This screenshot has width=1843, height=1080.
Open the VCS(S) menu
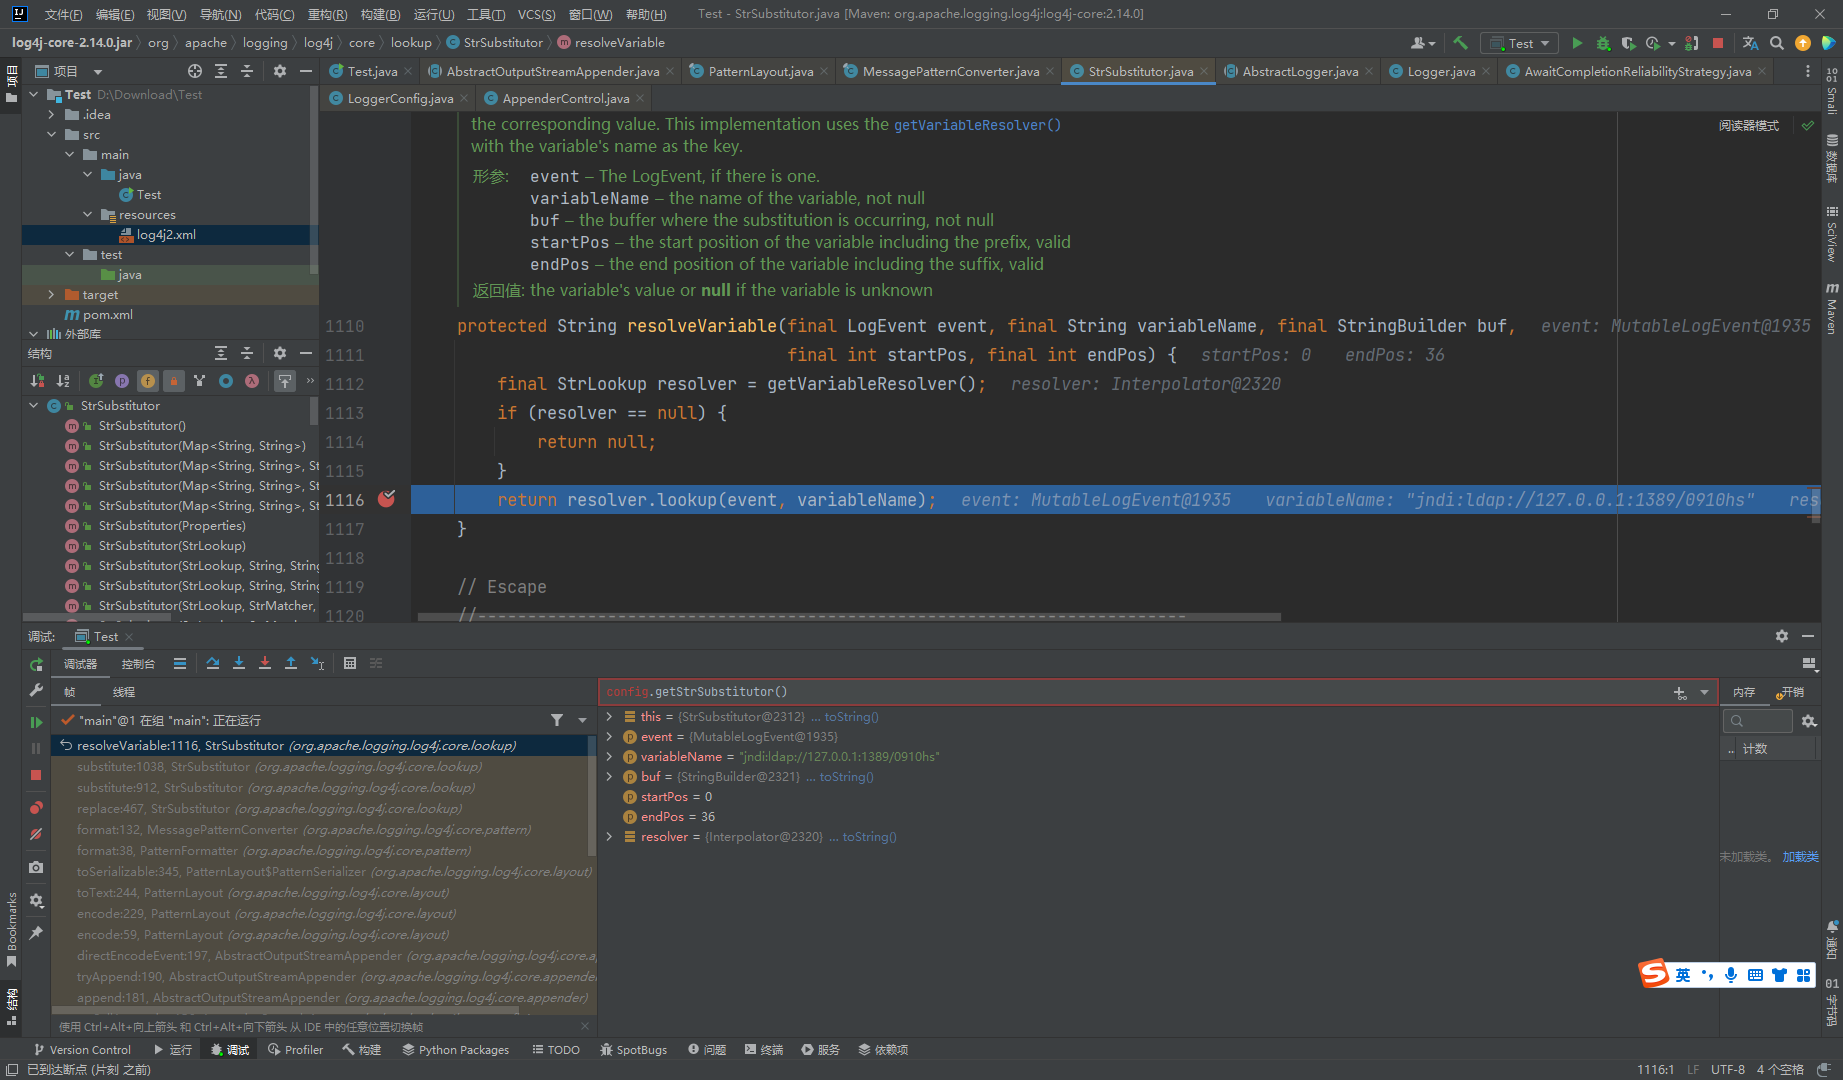pos(536,14)
